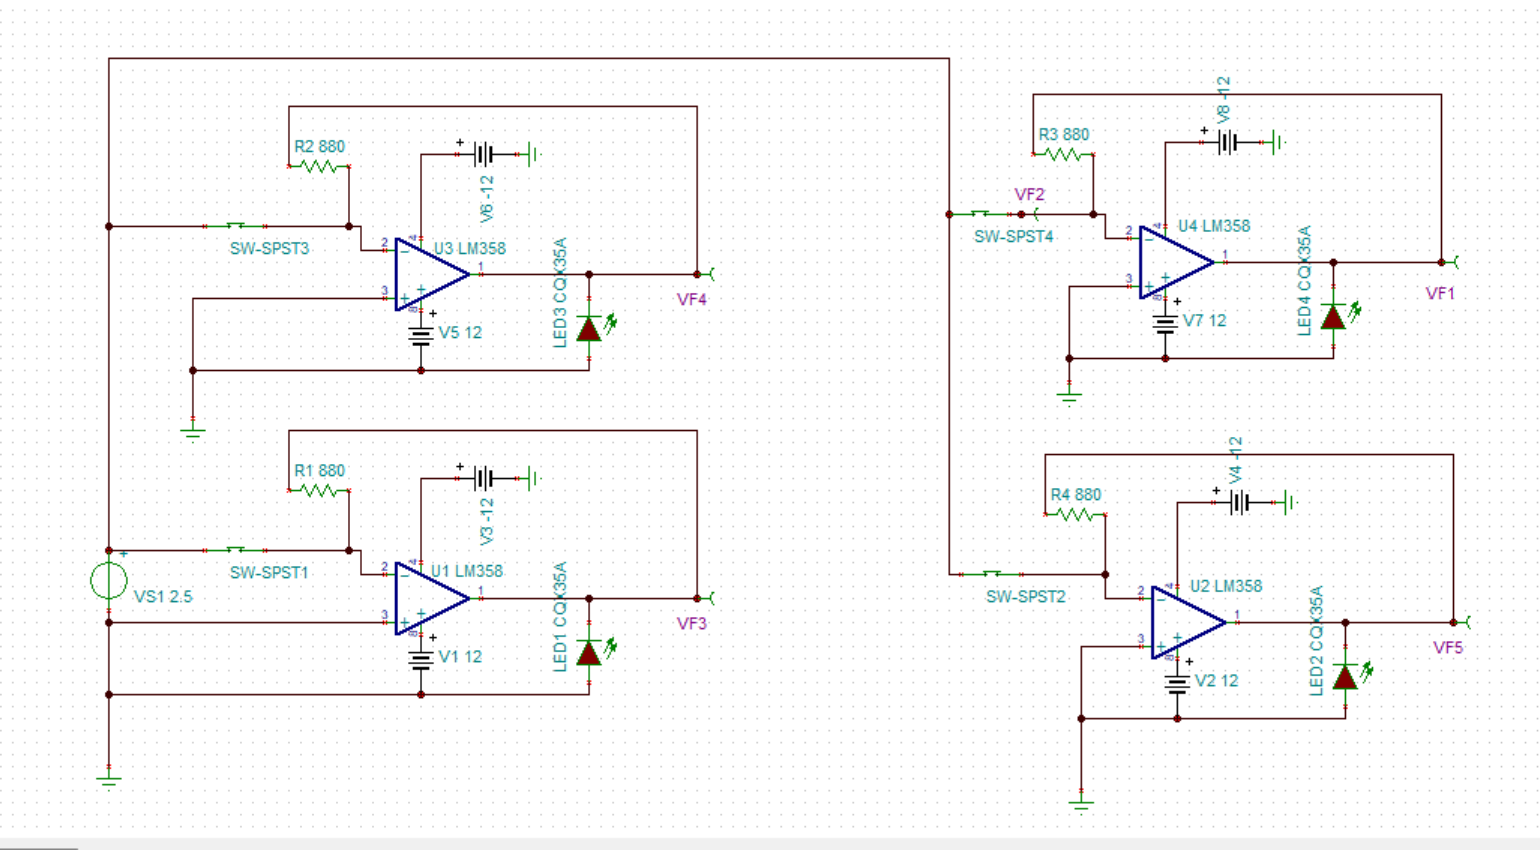The height and width of the screenshot is (850, 1540).
Task: Select the V3 -12 battery symbol
Action: (484, 478)
